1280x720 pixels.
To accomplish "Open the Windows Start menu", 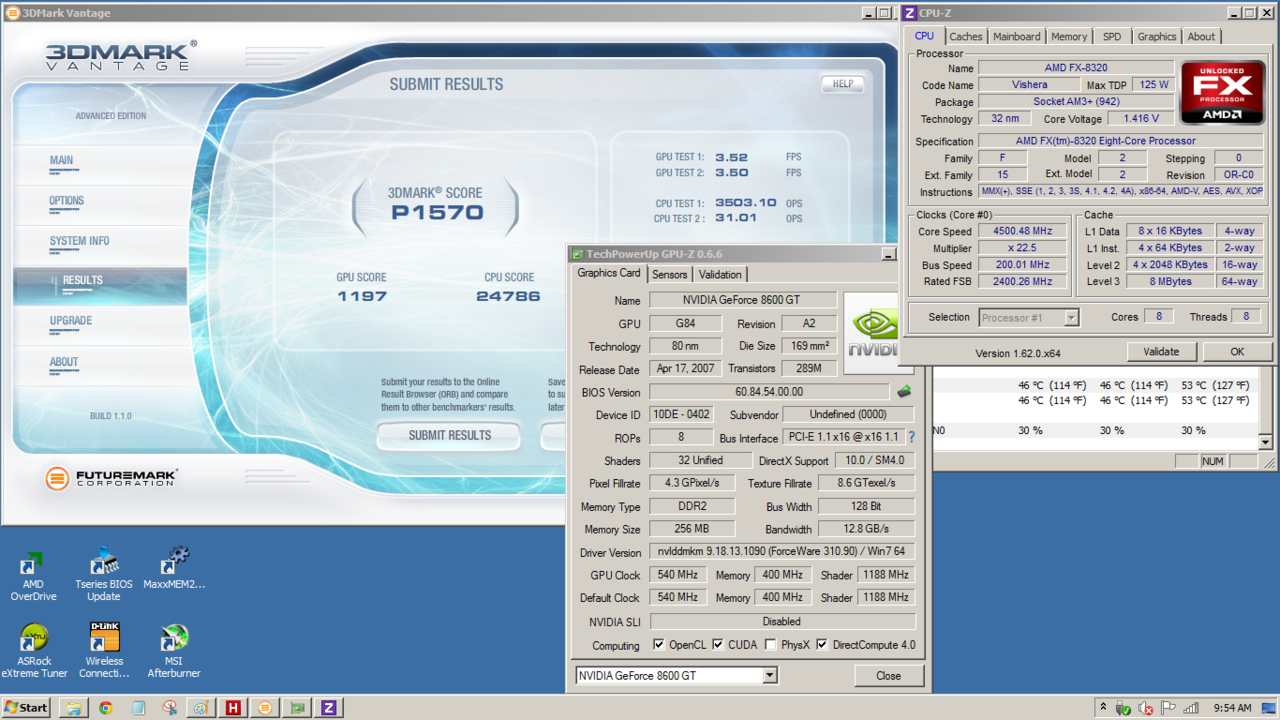I will (27, 707).
